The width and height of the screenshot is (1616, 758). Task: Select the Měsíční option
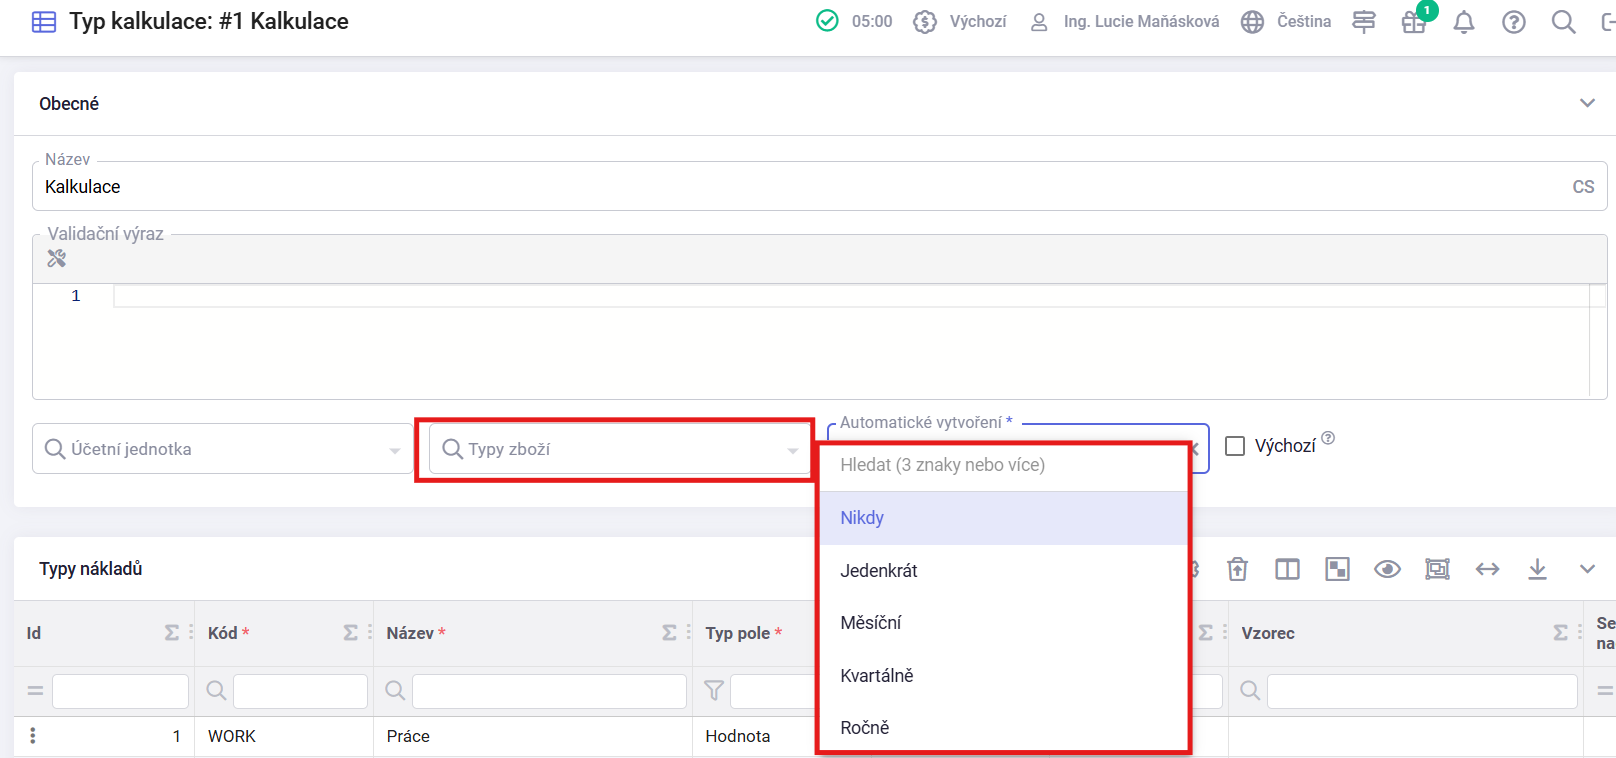(1003, 623)
